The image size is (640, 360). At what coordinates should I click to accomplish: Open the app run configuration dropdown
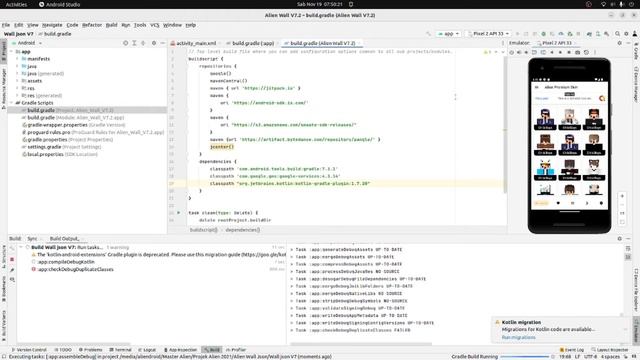point(449,34)
